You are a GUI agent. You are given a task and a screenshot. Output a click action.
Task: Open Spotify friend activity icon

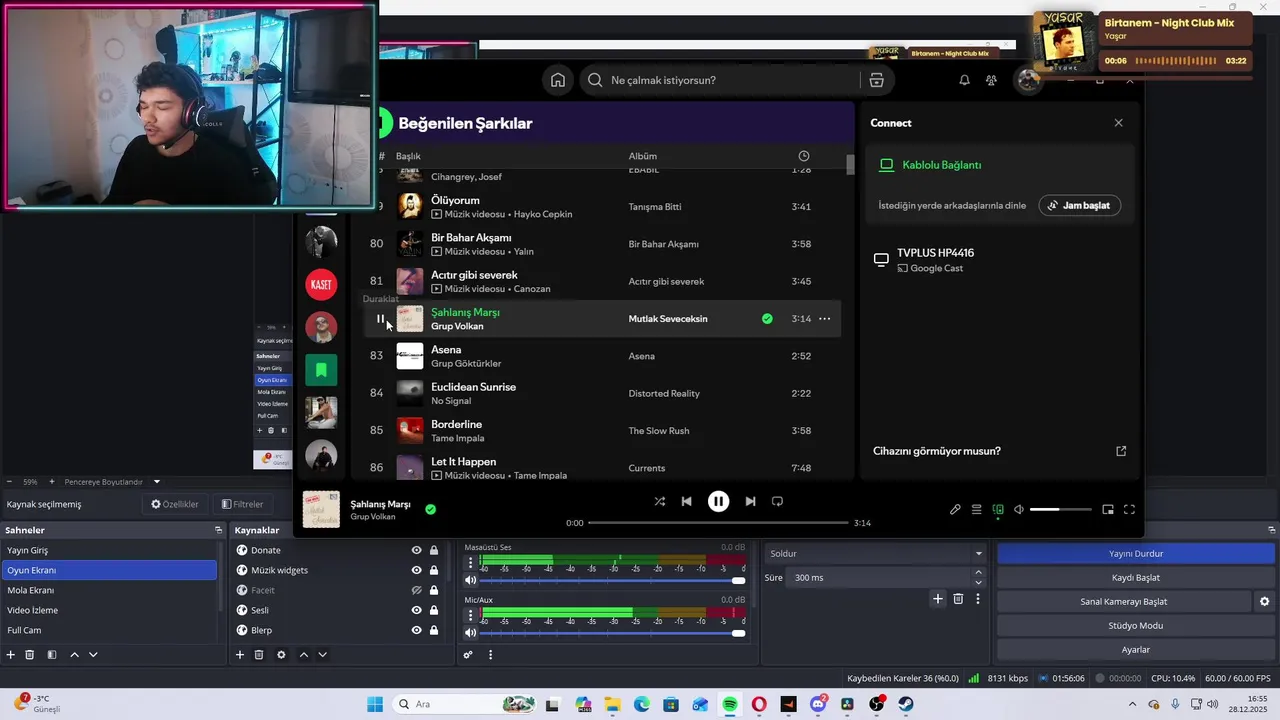[991, 80]
